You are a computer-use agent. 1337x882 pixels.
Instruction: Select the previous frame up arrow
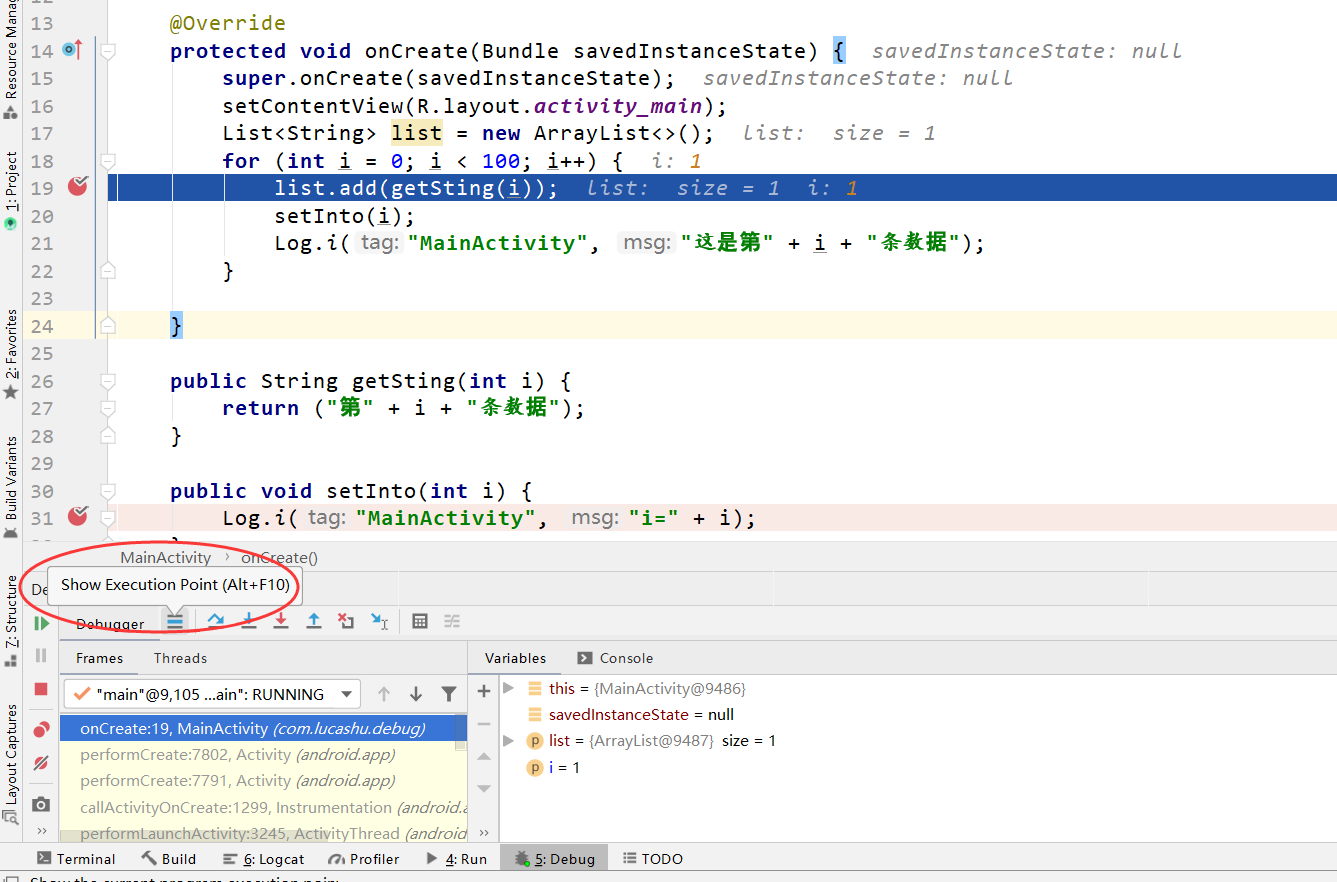[383, 694]
